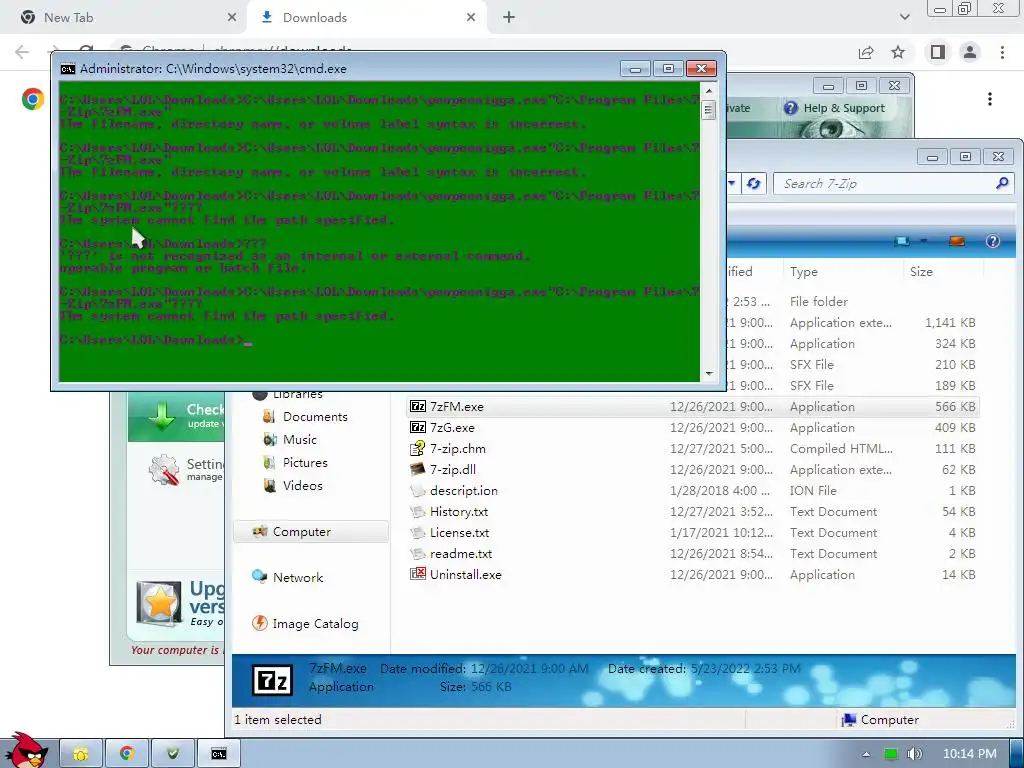The height and width of the screenshot is (768, 1024).
Task: Open a new Chrome tab with plus
Action: (509, 18)
